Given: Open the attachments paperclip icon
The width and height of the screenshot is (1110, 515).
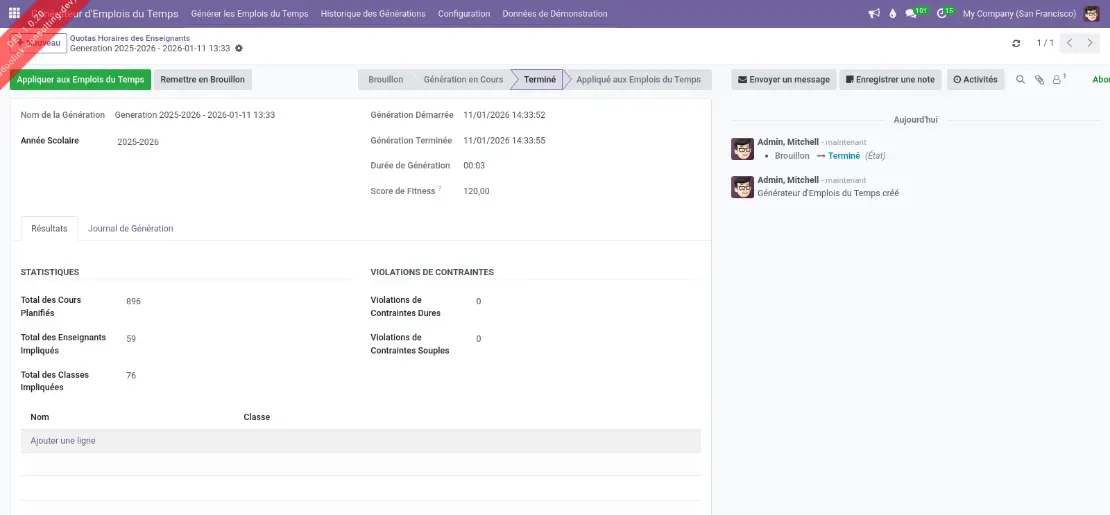Looking at the screenshot, I should (x=1039, y=80).
